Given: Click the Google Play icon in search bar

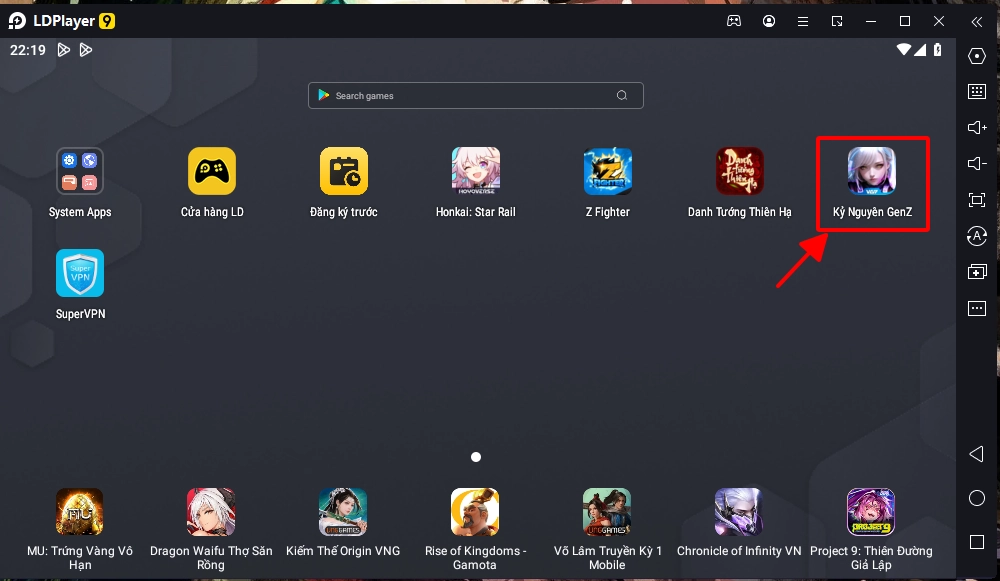Looking at the screenshot, I should click(324, 95).
